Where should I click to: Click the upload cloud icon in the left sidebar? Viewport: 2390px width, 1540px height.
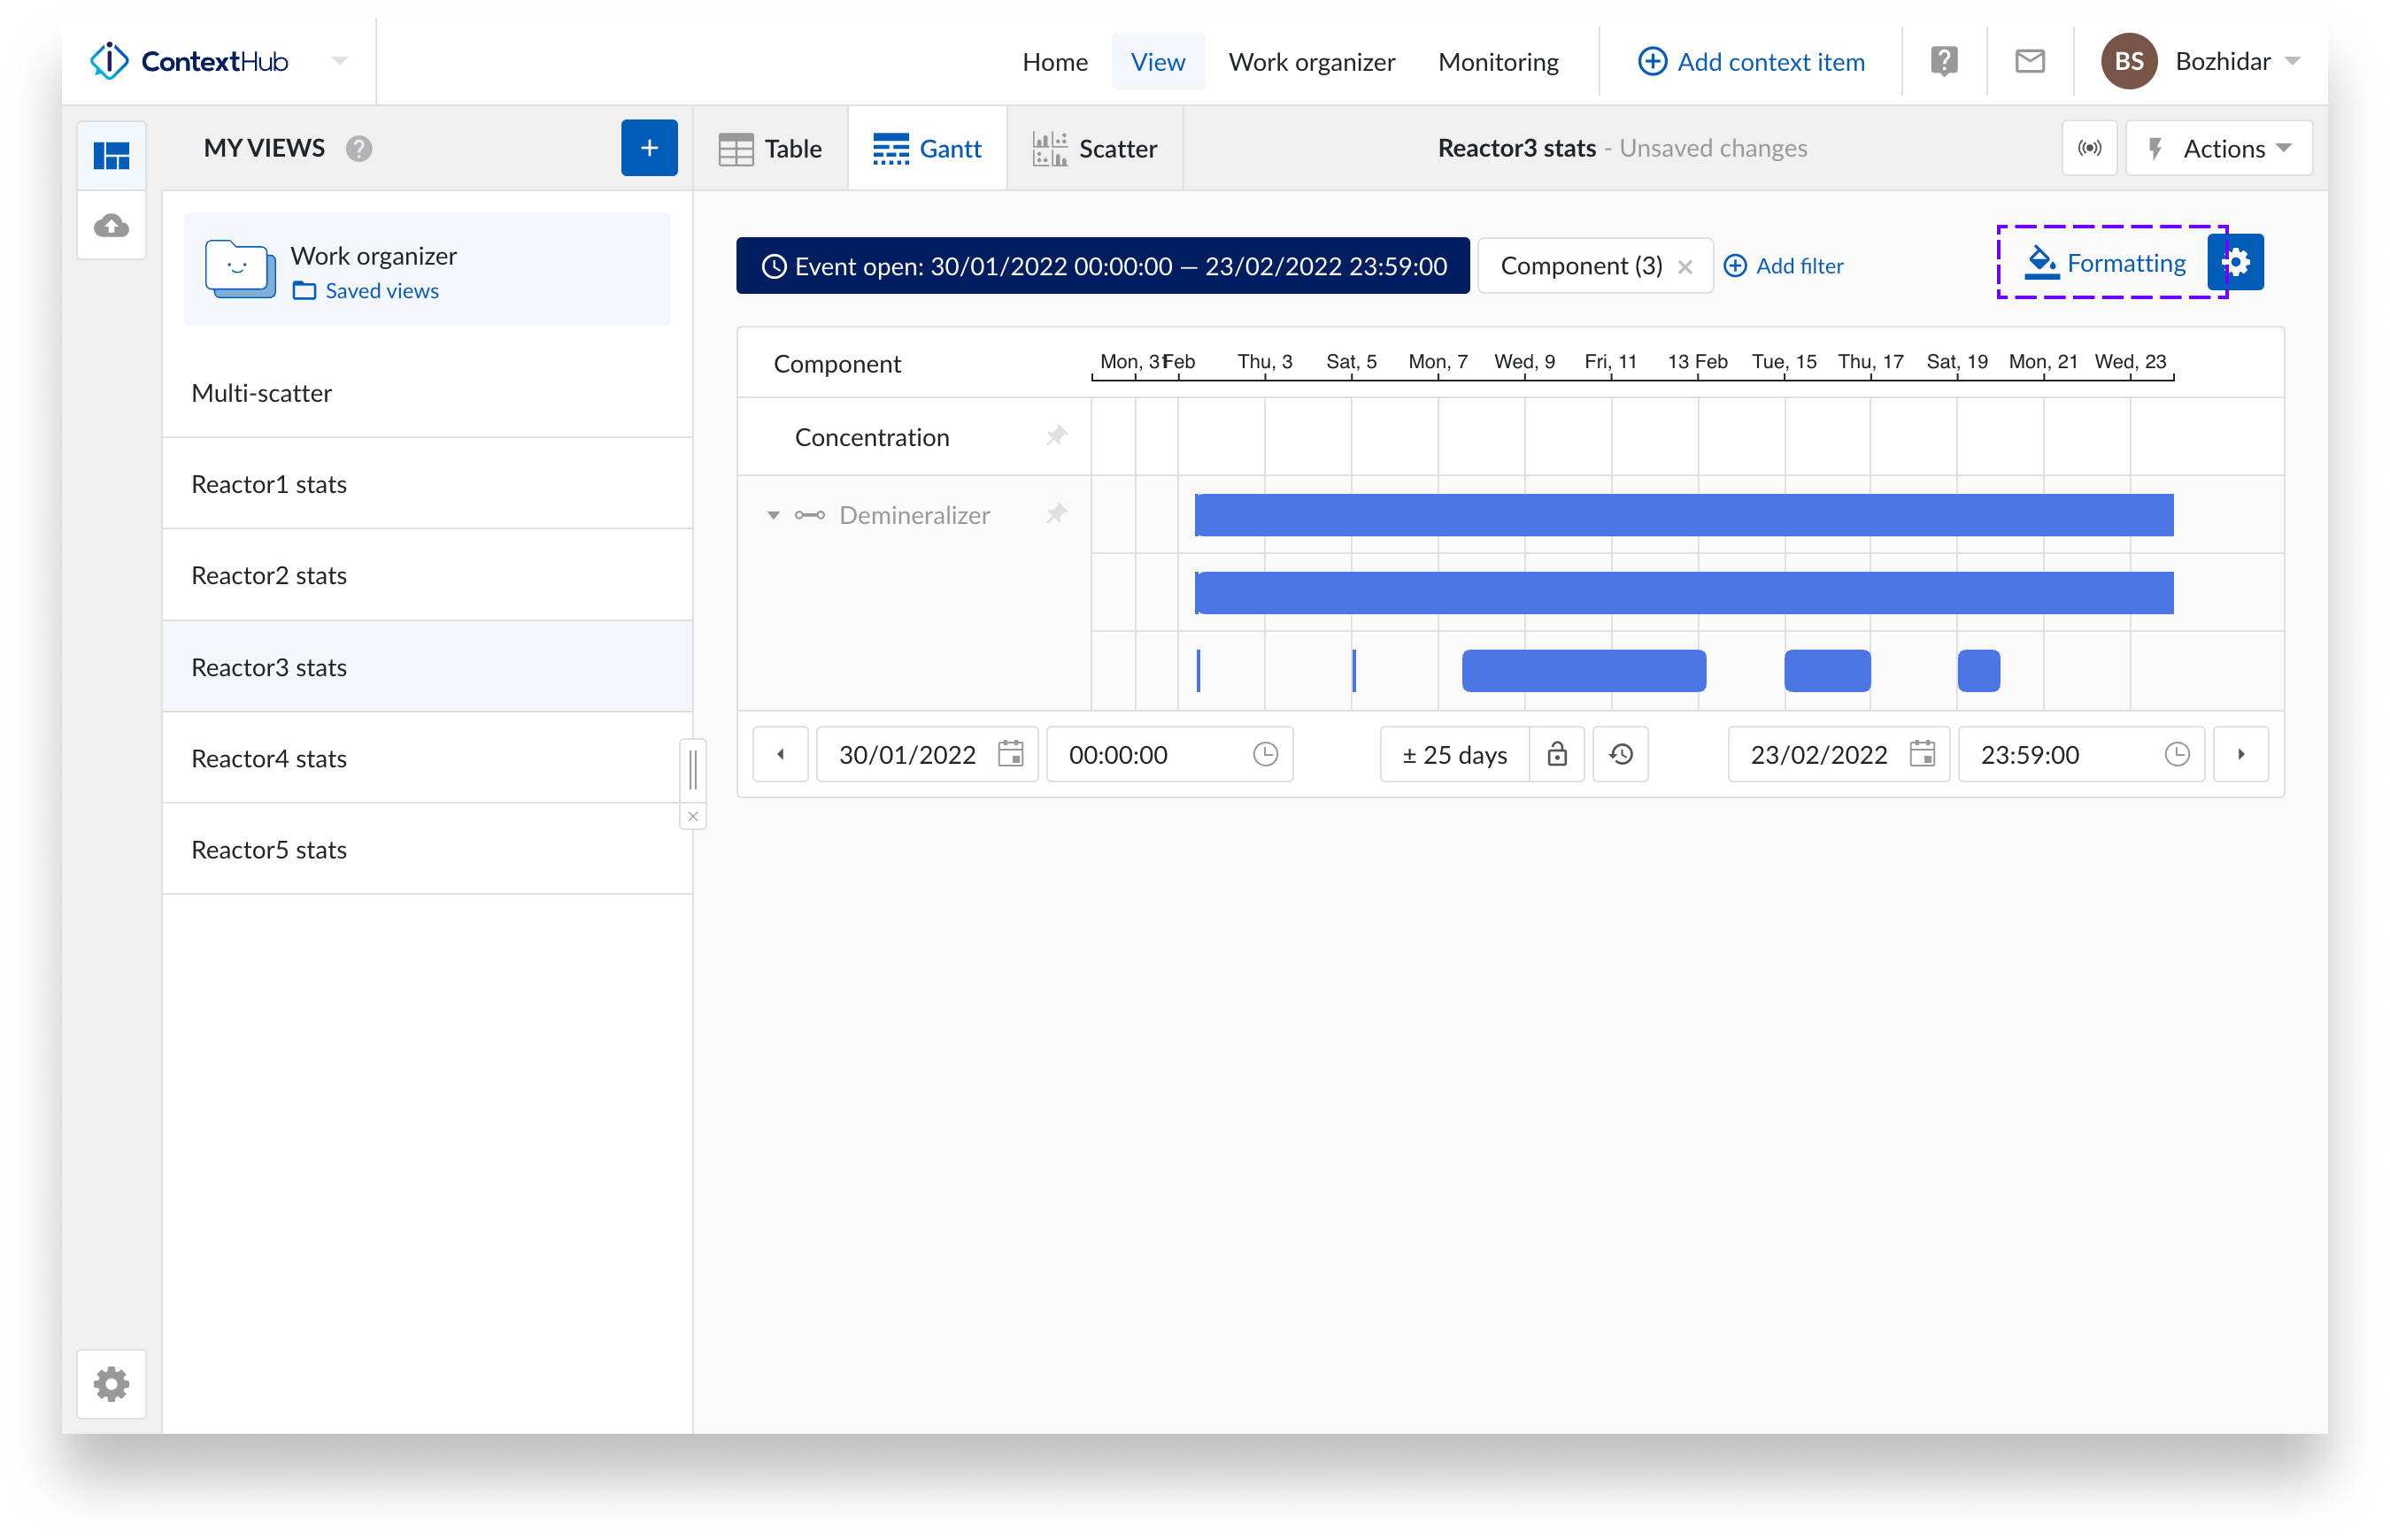(111, 226)
